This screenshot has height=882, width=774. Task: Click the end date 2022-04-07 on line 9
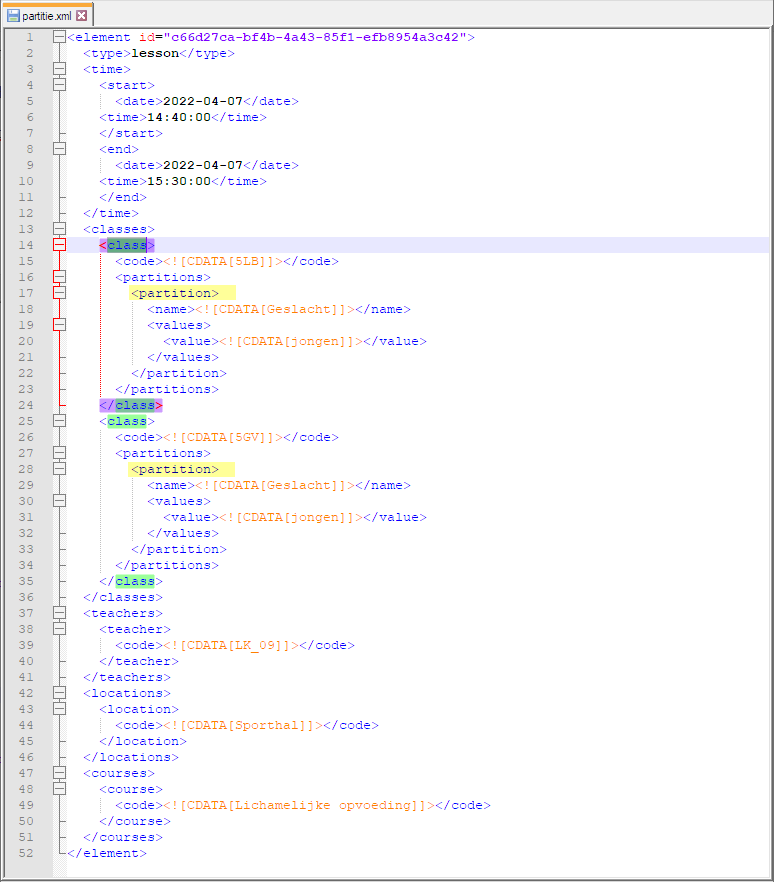tap(202, 165)
